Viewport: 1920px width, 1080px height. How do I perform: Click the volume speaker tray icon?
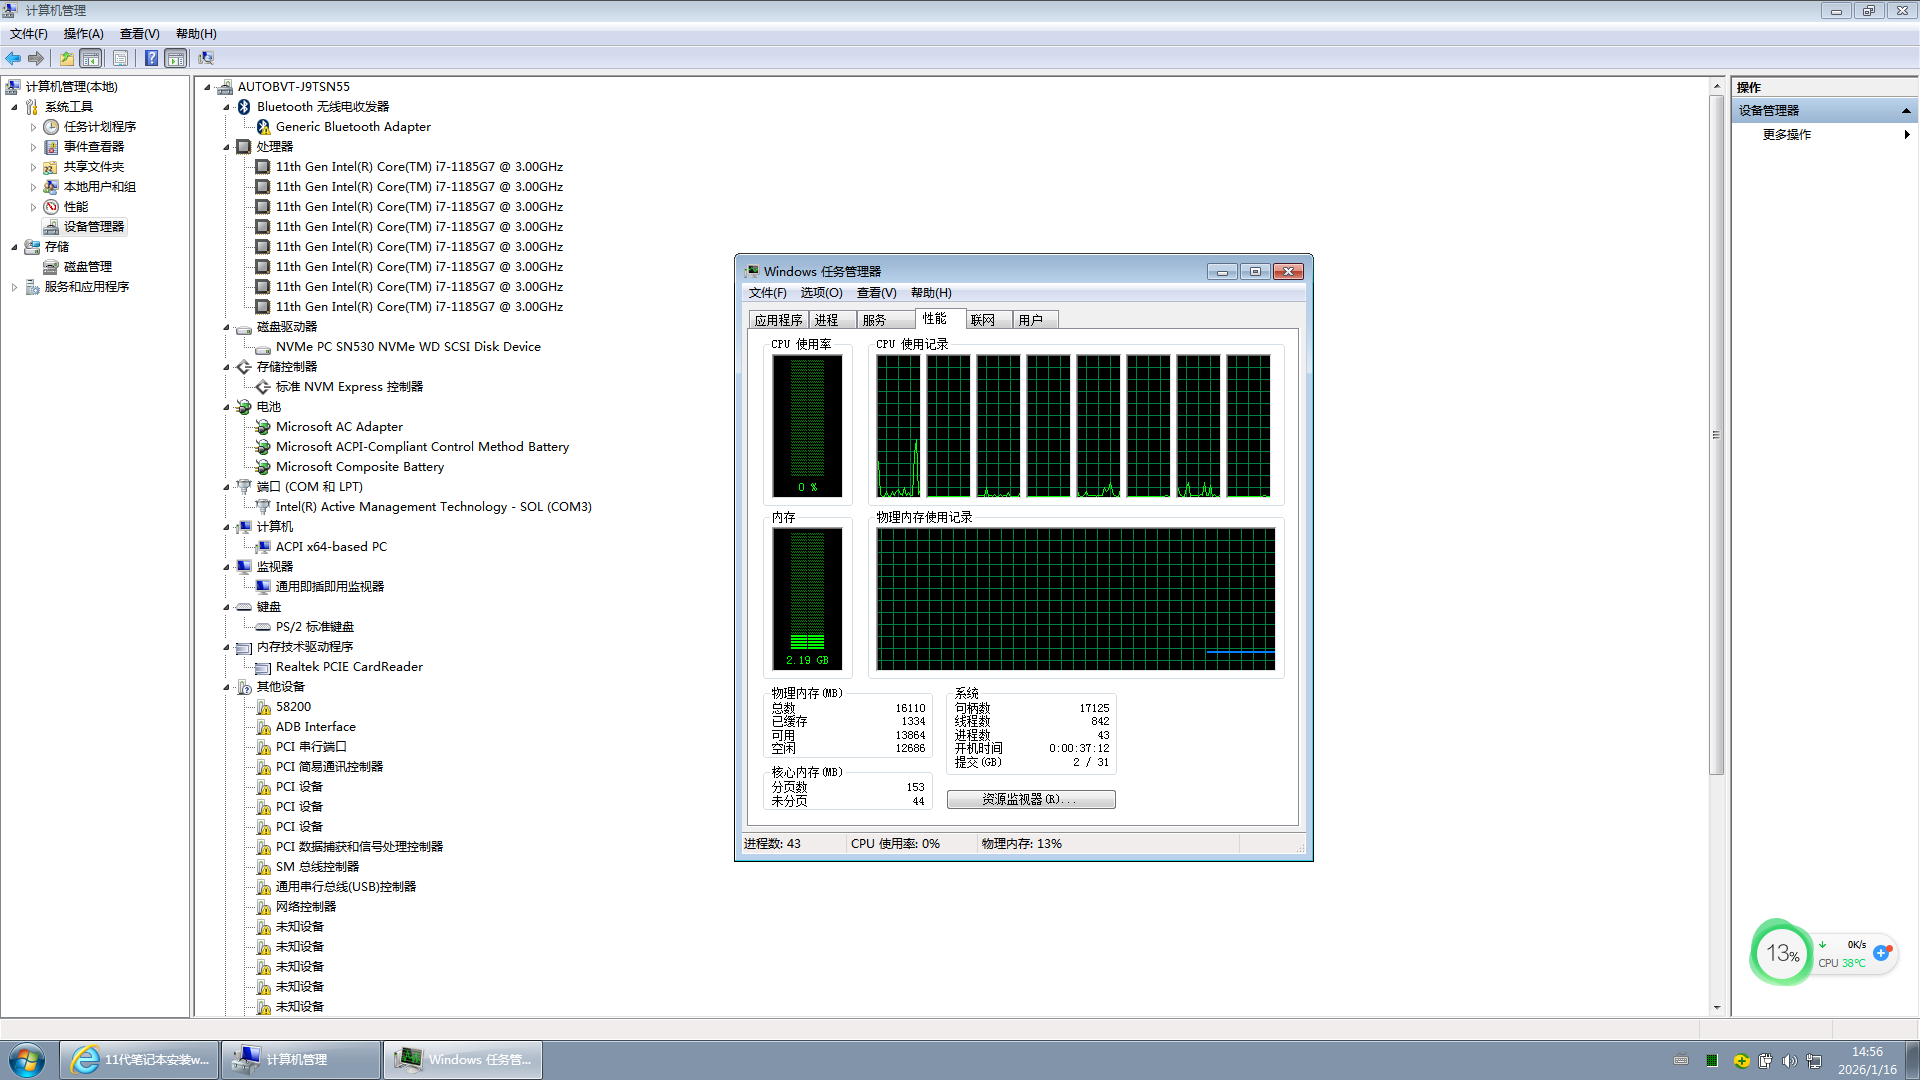(1789, 1061)
